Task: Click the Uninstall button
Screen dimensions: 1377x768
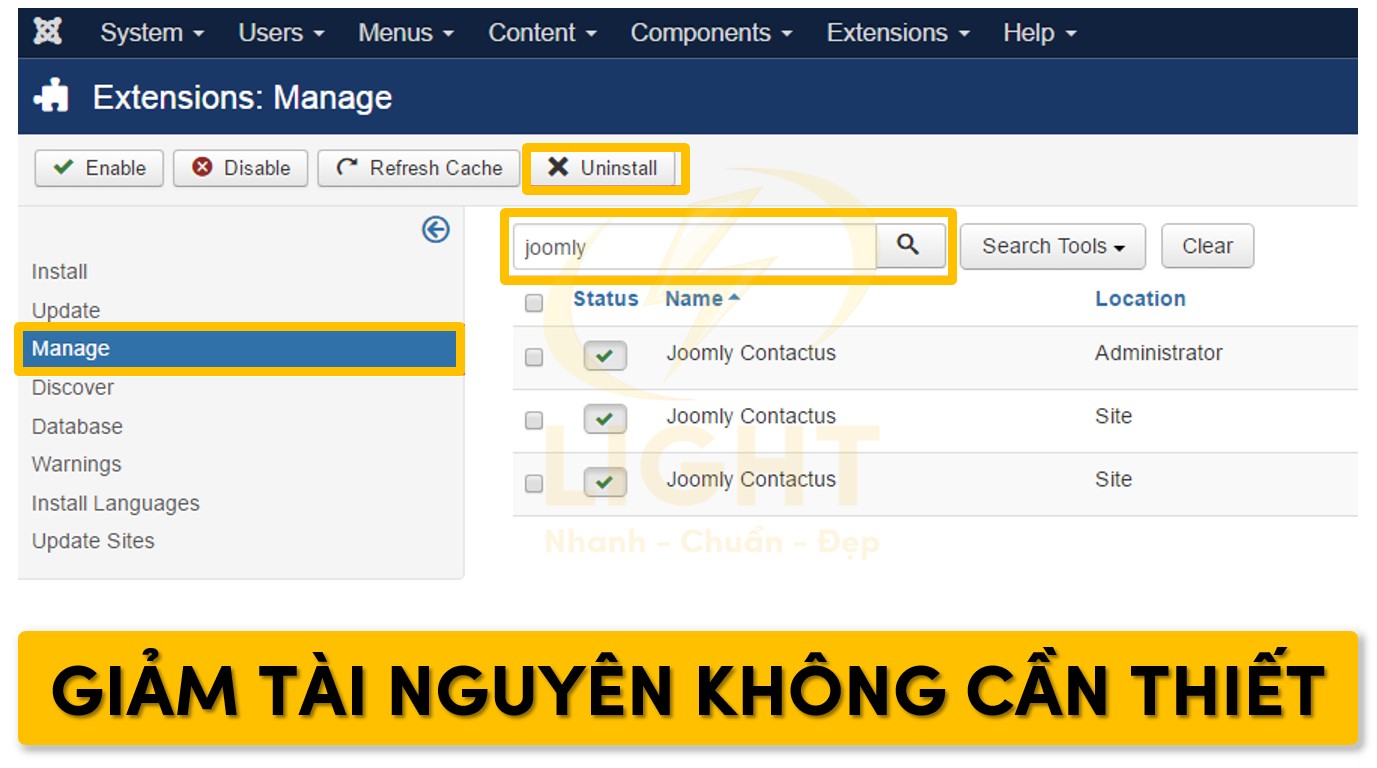Action: (x=603, y=168)
